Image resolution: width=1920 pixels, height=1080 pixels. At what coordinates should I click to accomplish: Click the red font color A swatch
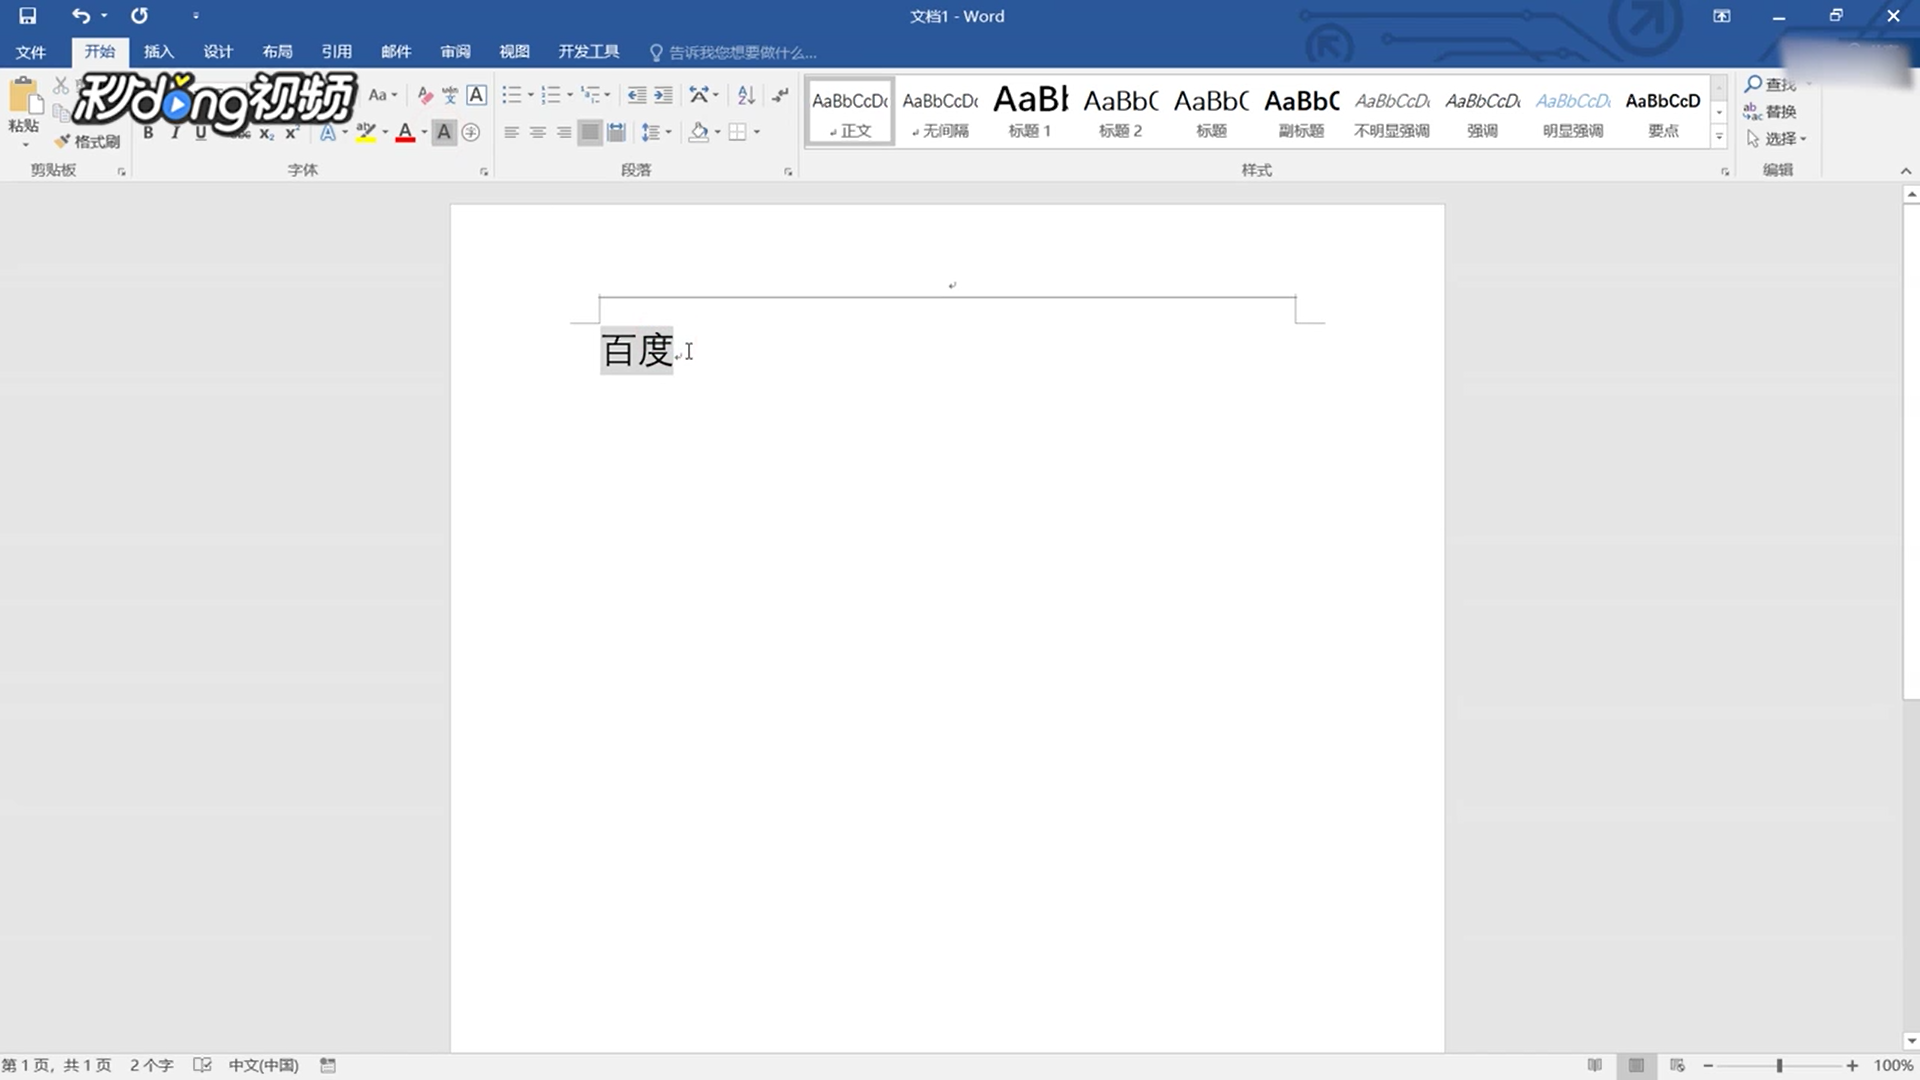(x=405, y=132)
